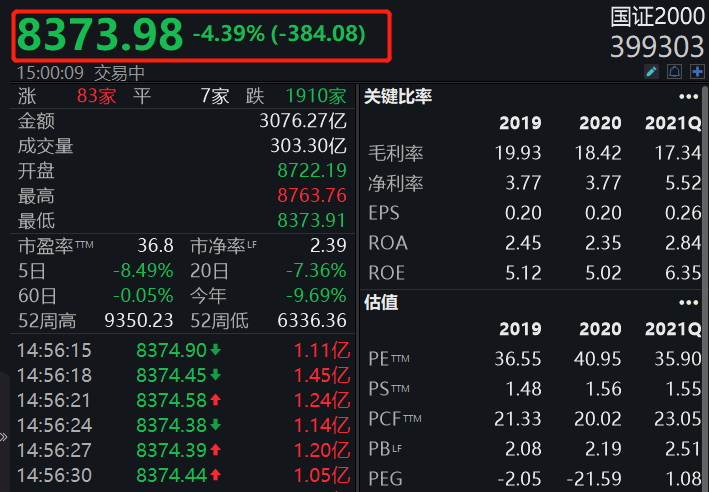Select the index code 399303
709x492 pixels.
pos(657,47)
